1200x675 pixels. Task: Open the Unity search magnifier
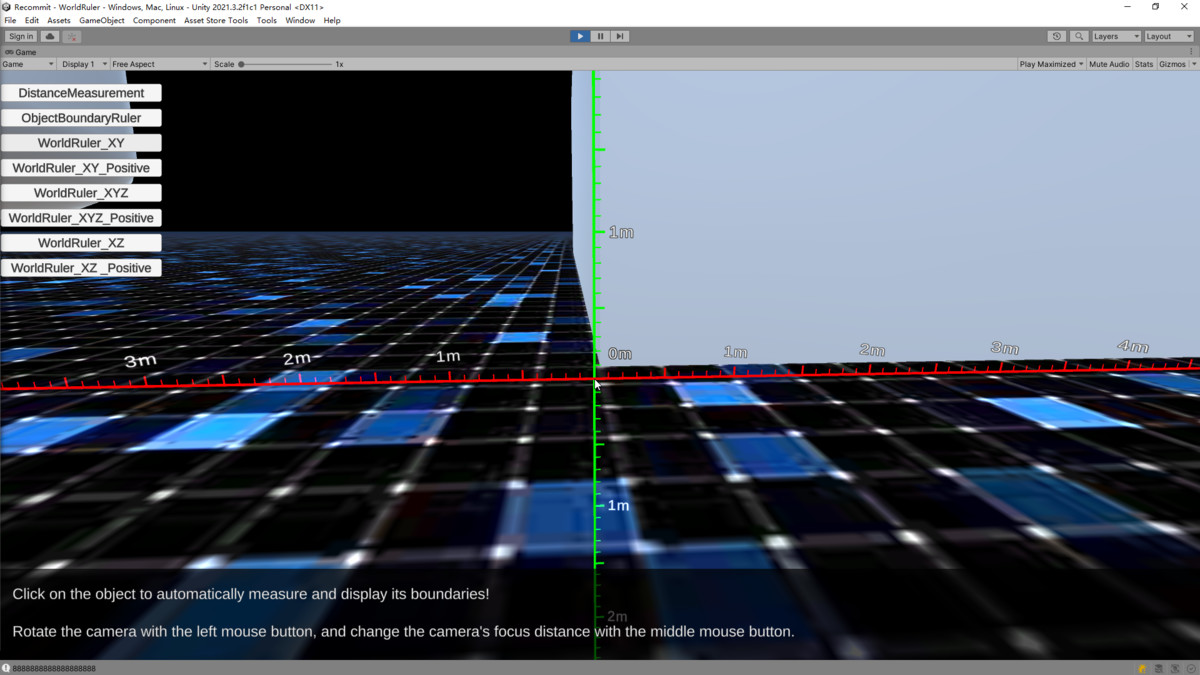[x=1078, y=36]
